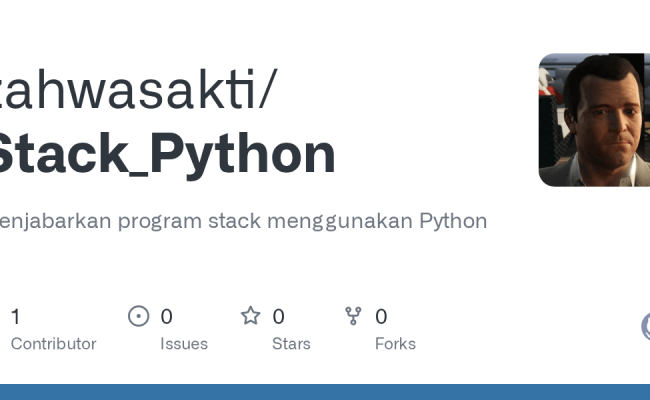Click the 'Stars' label
The image size is (650, 400).
[x=291, y=344]
